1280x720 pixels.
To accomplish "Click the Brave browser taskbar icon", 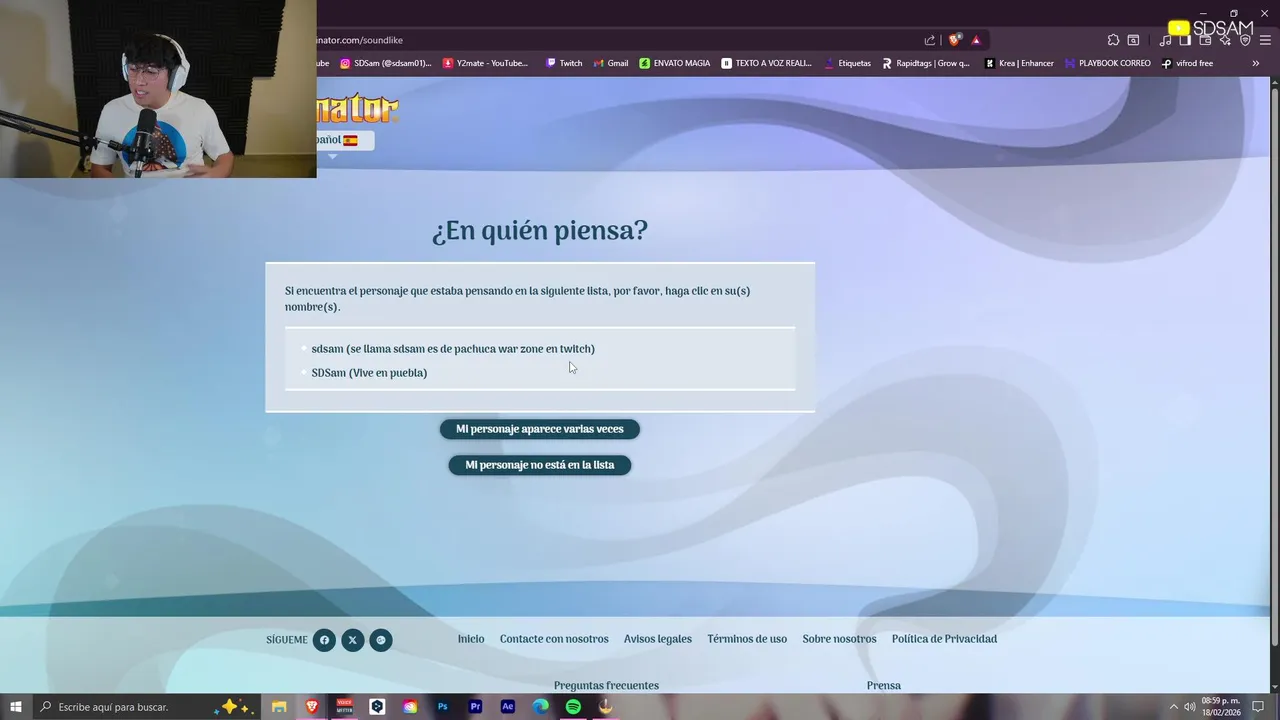I will [x=312, y=707].
